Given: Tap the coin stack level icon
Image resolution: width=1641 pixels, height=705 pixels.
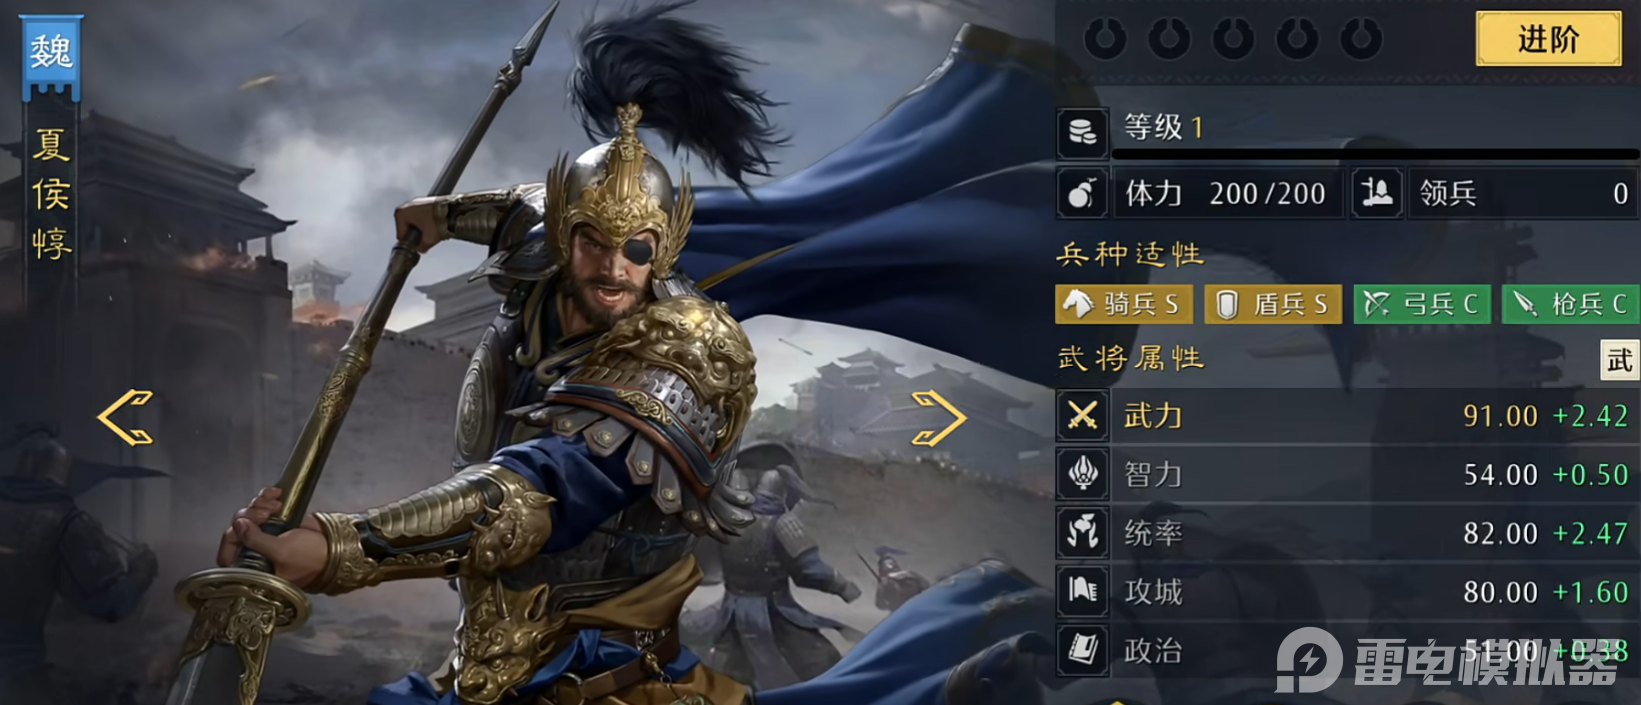Looking at the screenshot, I should click(x=1082, y=133).
